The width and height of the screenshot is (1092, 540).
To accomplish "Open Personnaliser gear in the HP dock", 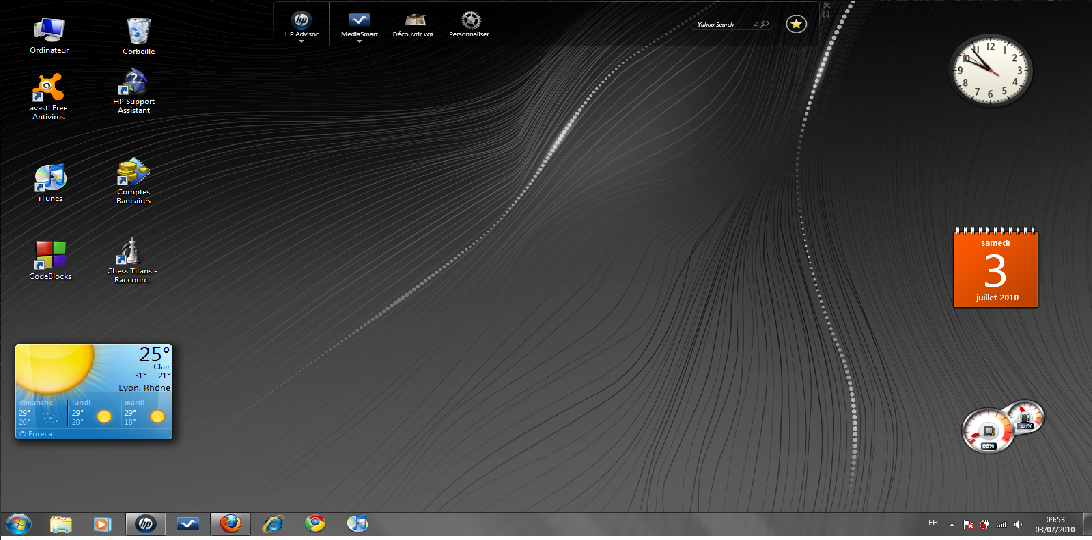I will (469, 22).
